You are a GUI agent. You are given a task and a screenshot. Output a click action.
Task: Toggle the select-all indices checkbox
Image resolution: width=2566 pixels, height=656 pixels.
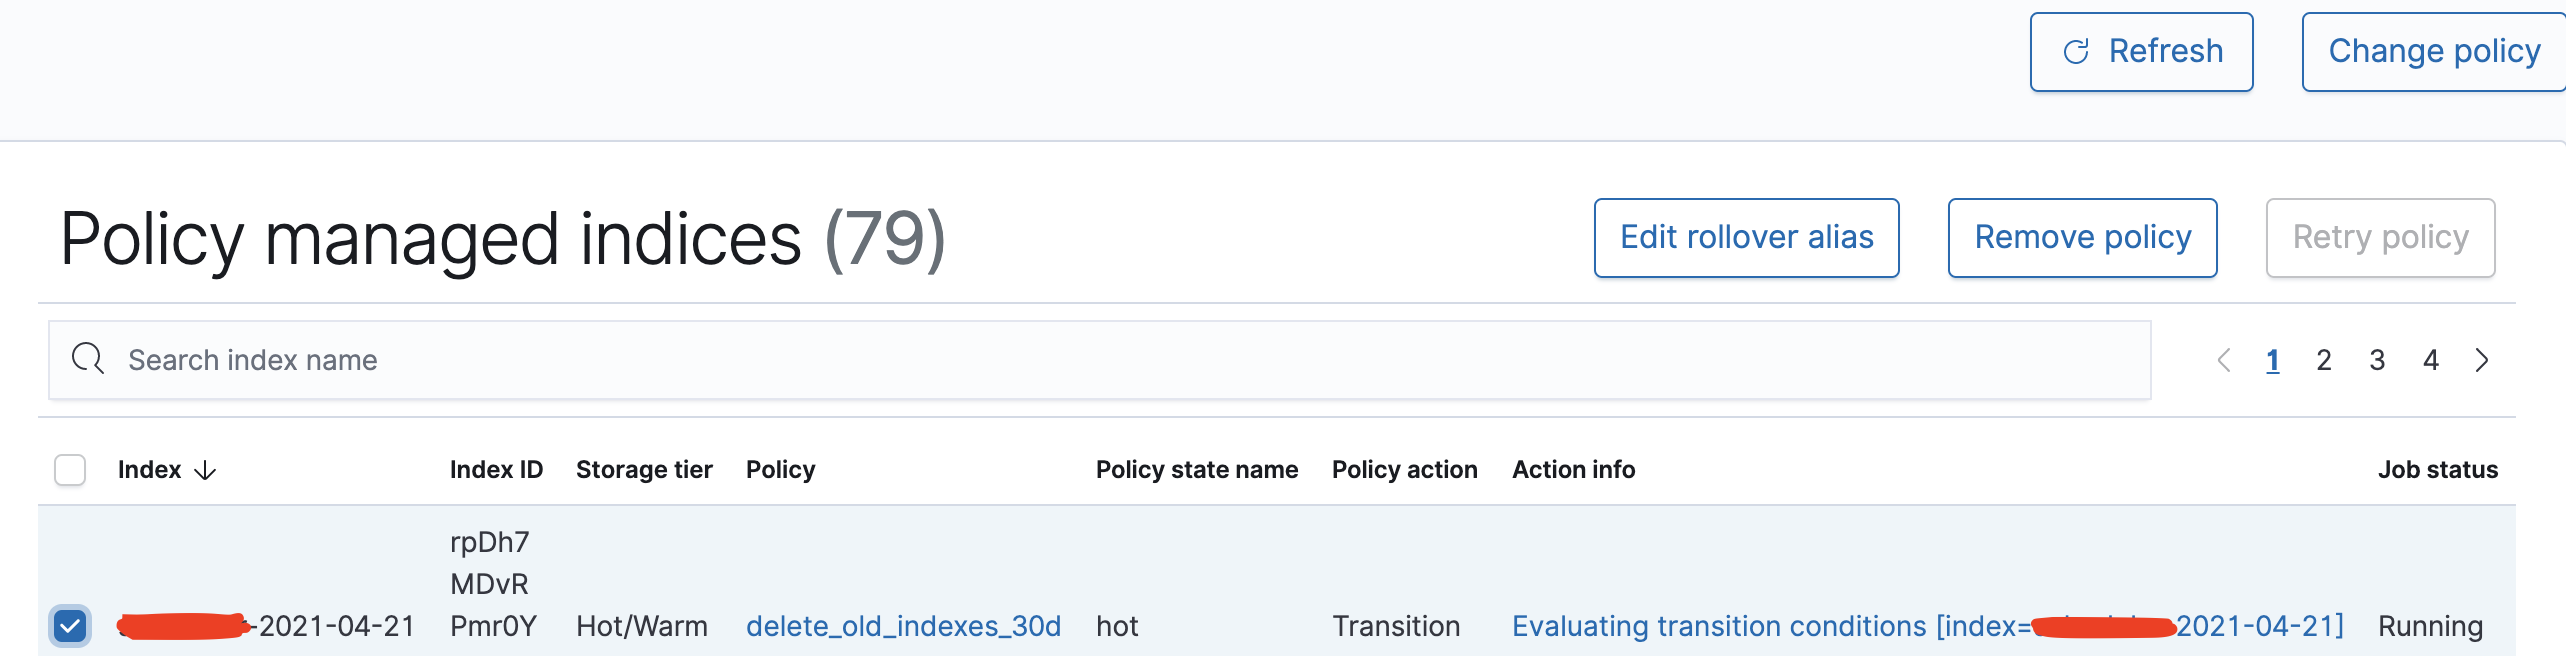click(70, 470)
